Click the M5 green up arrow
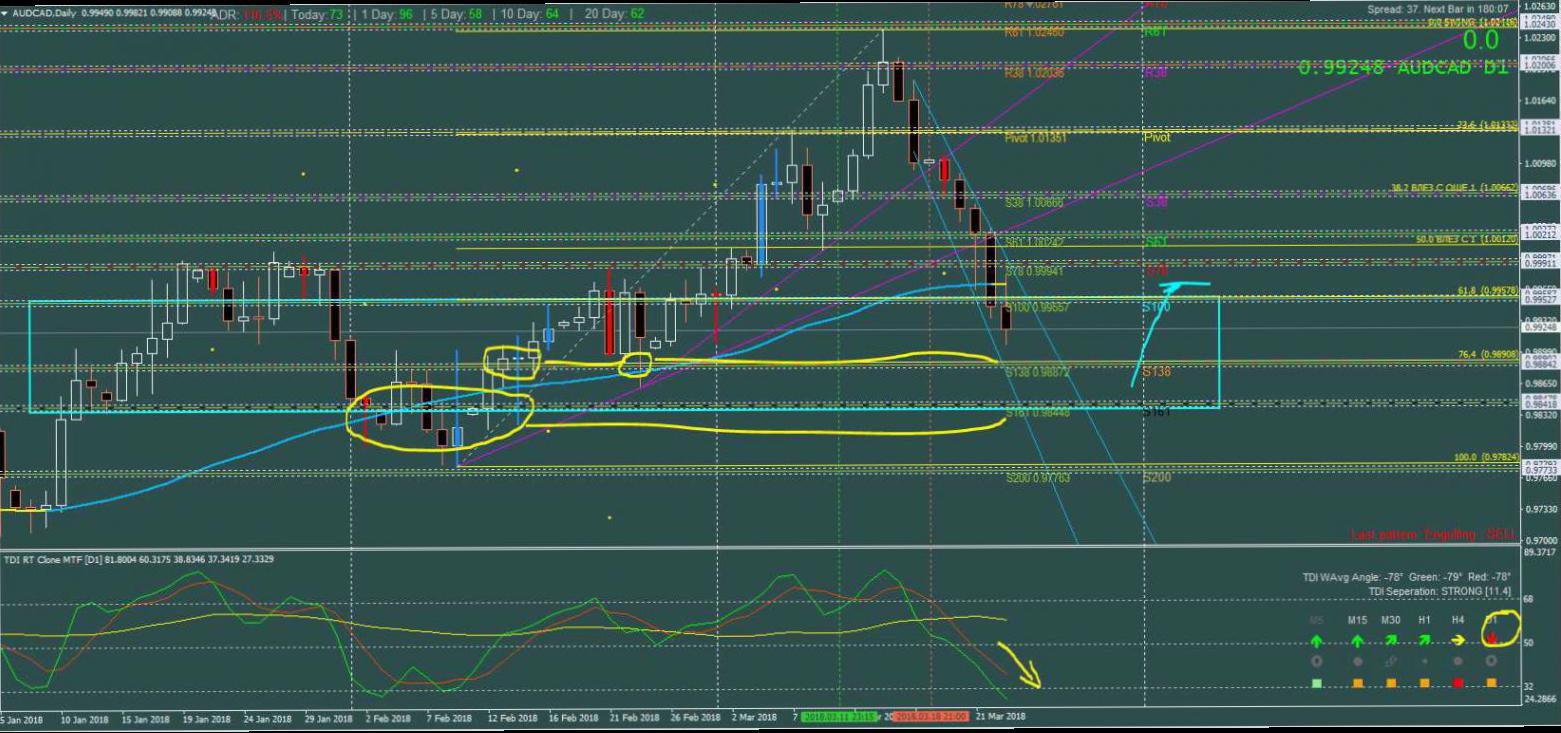Viewport: 1561px width, 733px height. pyautogui.click(x=1317, y=640)
